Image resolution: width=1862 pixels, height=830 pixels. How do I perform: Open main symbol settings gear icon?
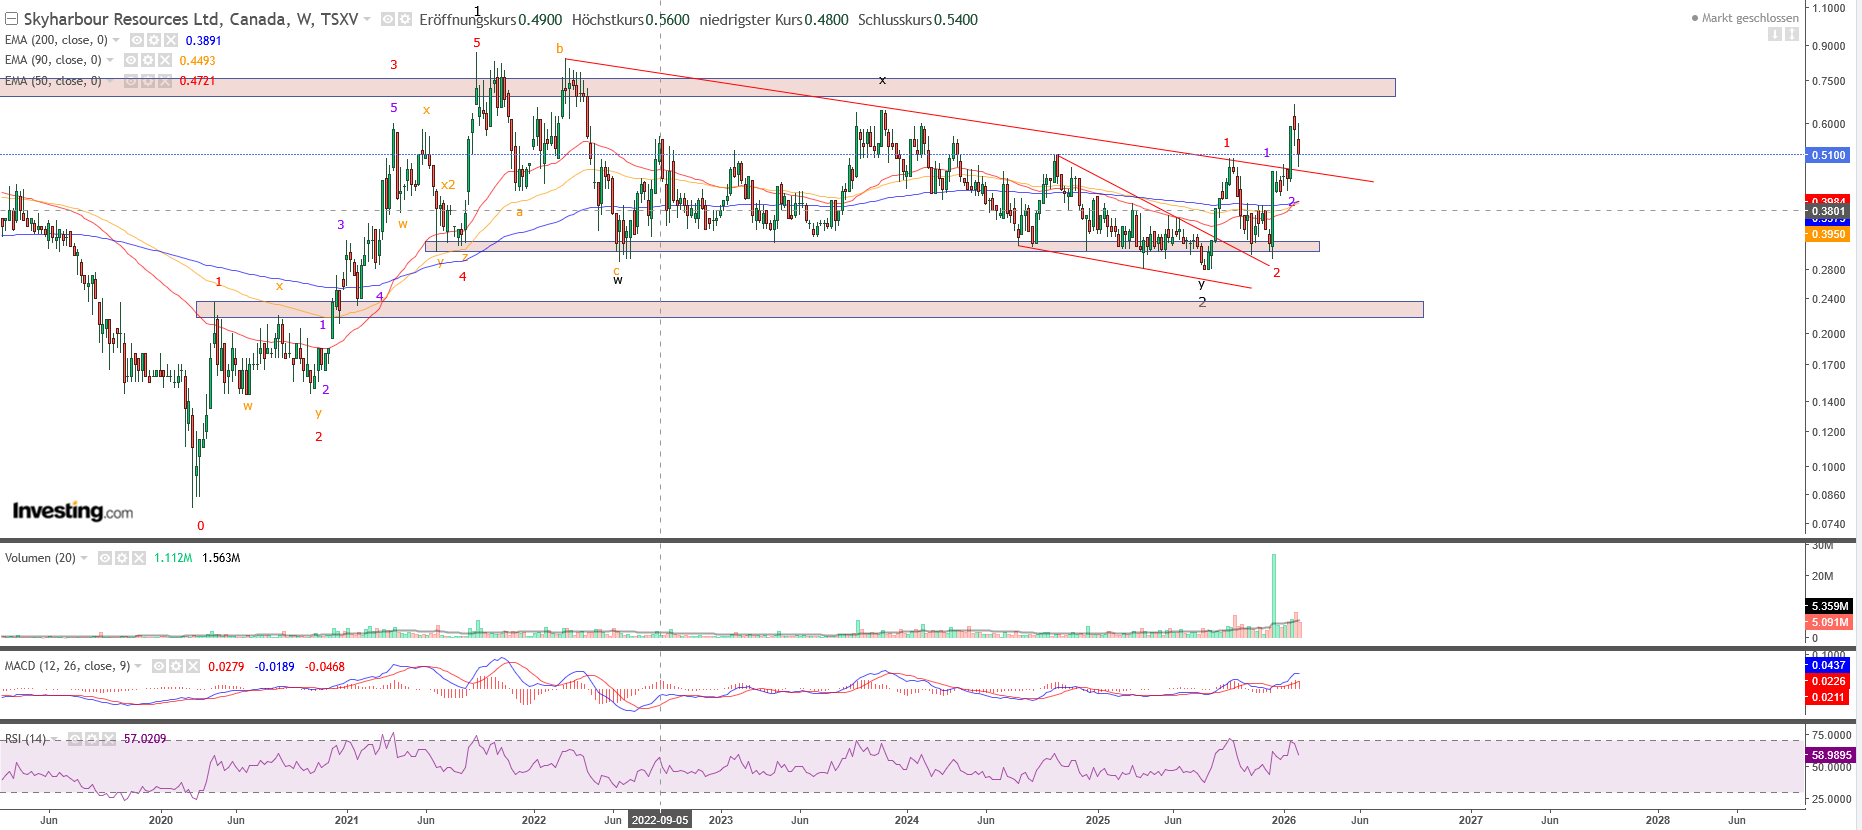coord(405,19)
